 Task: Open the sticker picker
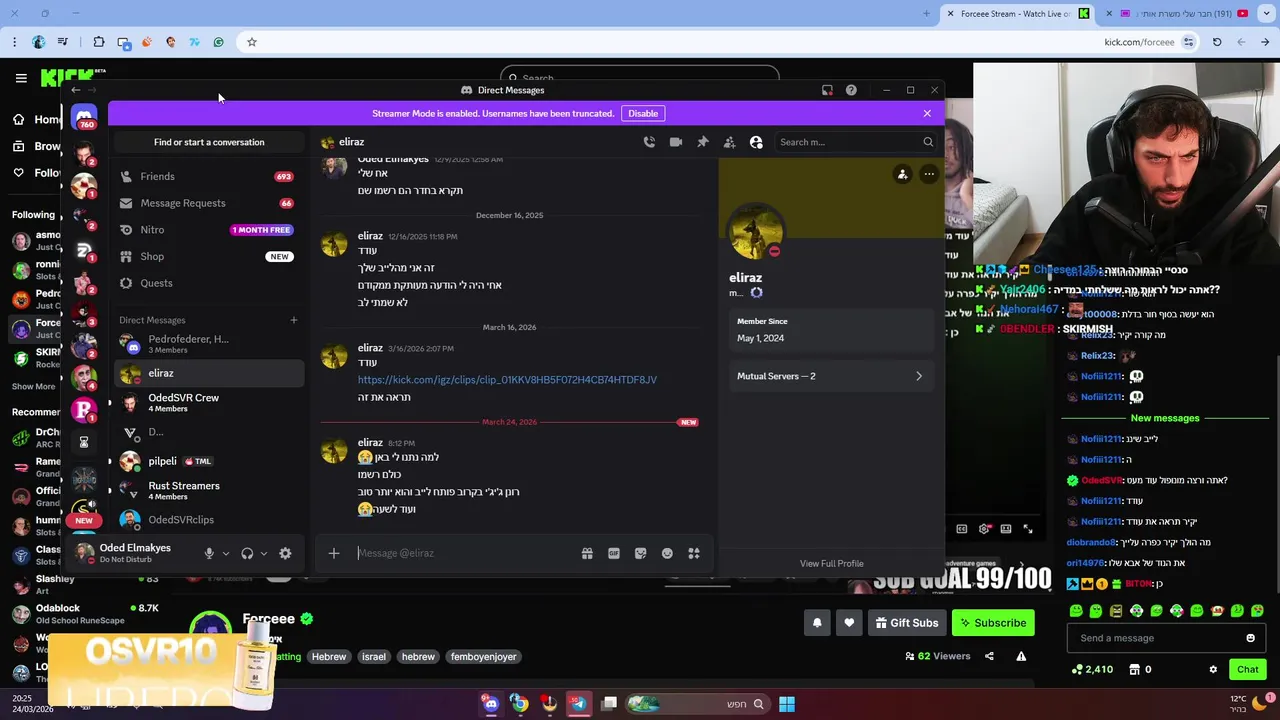coord(640,553)
